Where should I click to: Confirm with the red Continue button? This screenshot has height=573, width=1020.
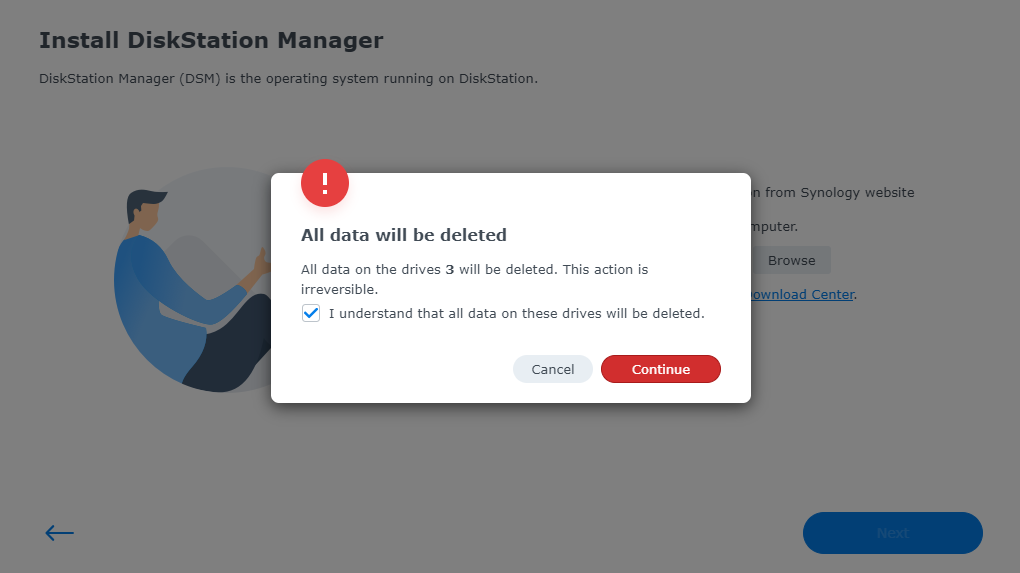[x=660, y=369]
